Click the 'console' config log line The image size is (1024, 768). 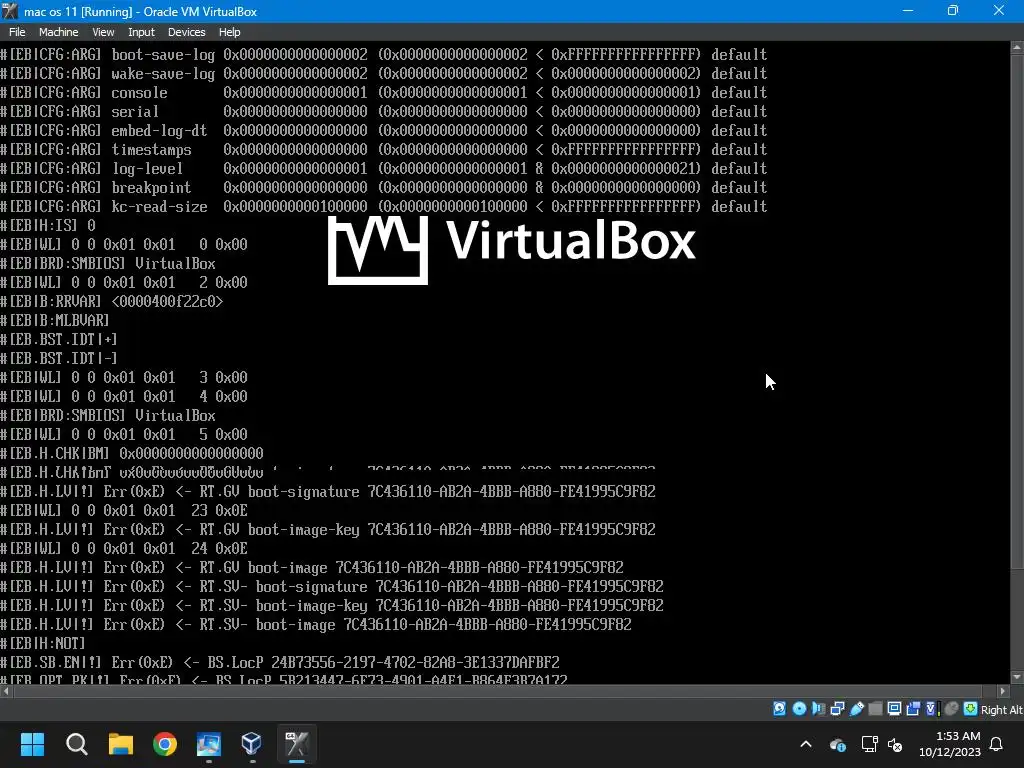coord(383,92)
